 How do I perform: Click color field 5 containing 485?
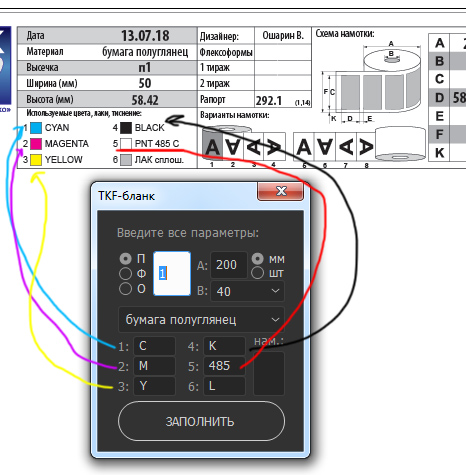(225, 366)
